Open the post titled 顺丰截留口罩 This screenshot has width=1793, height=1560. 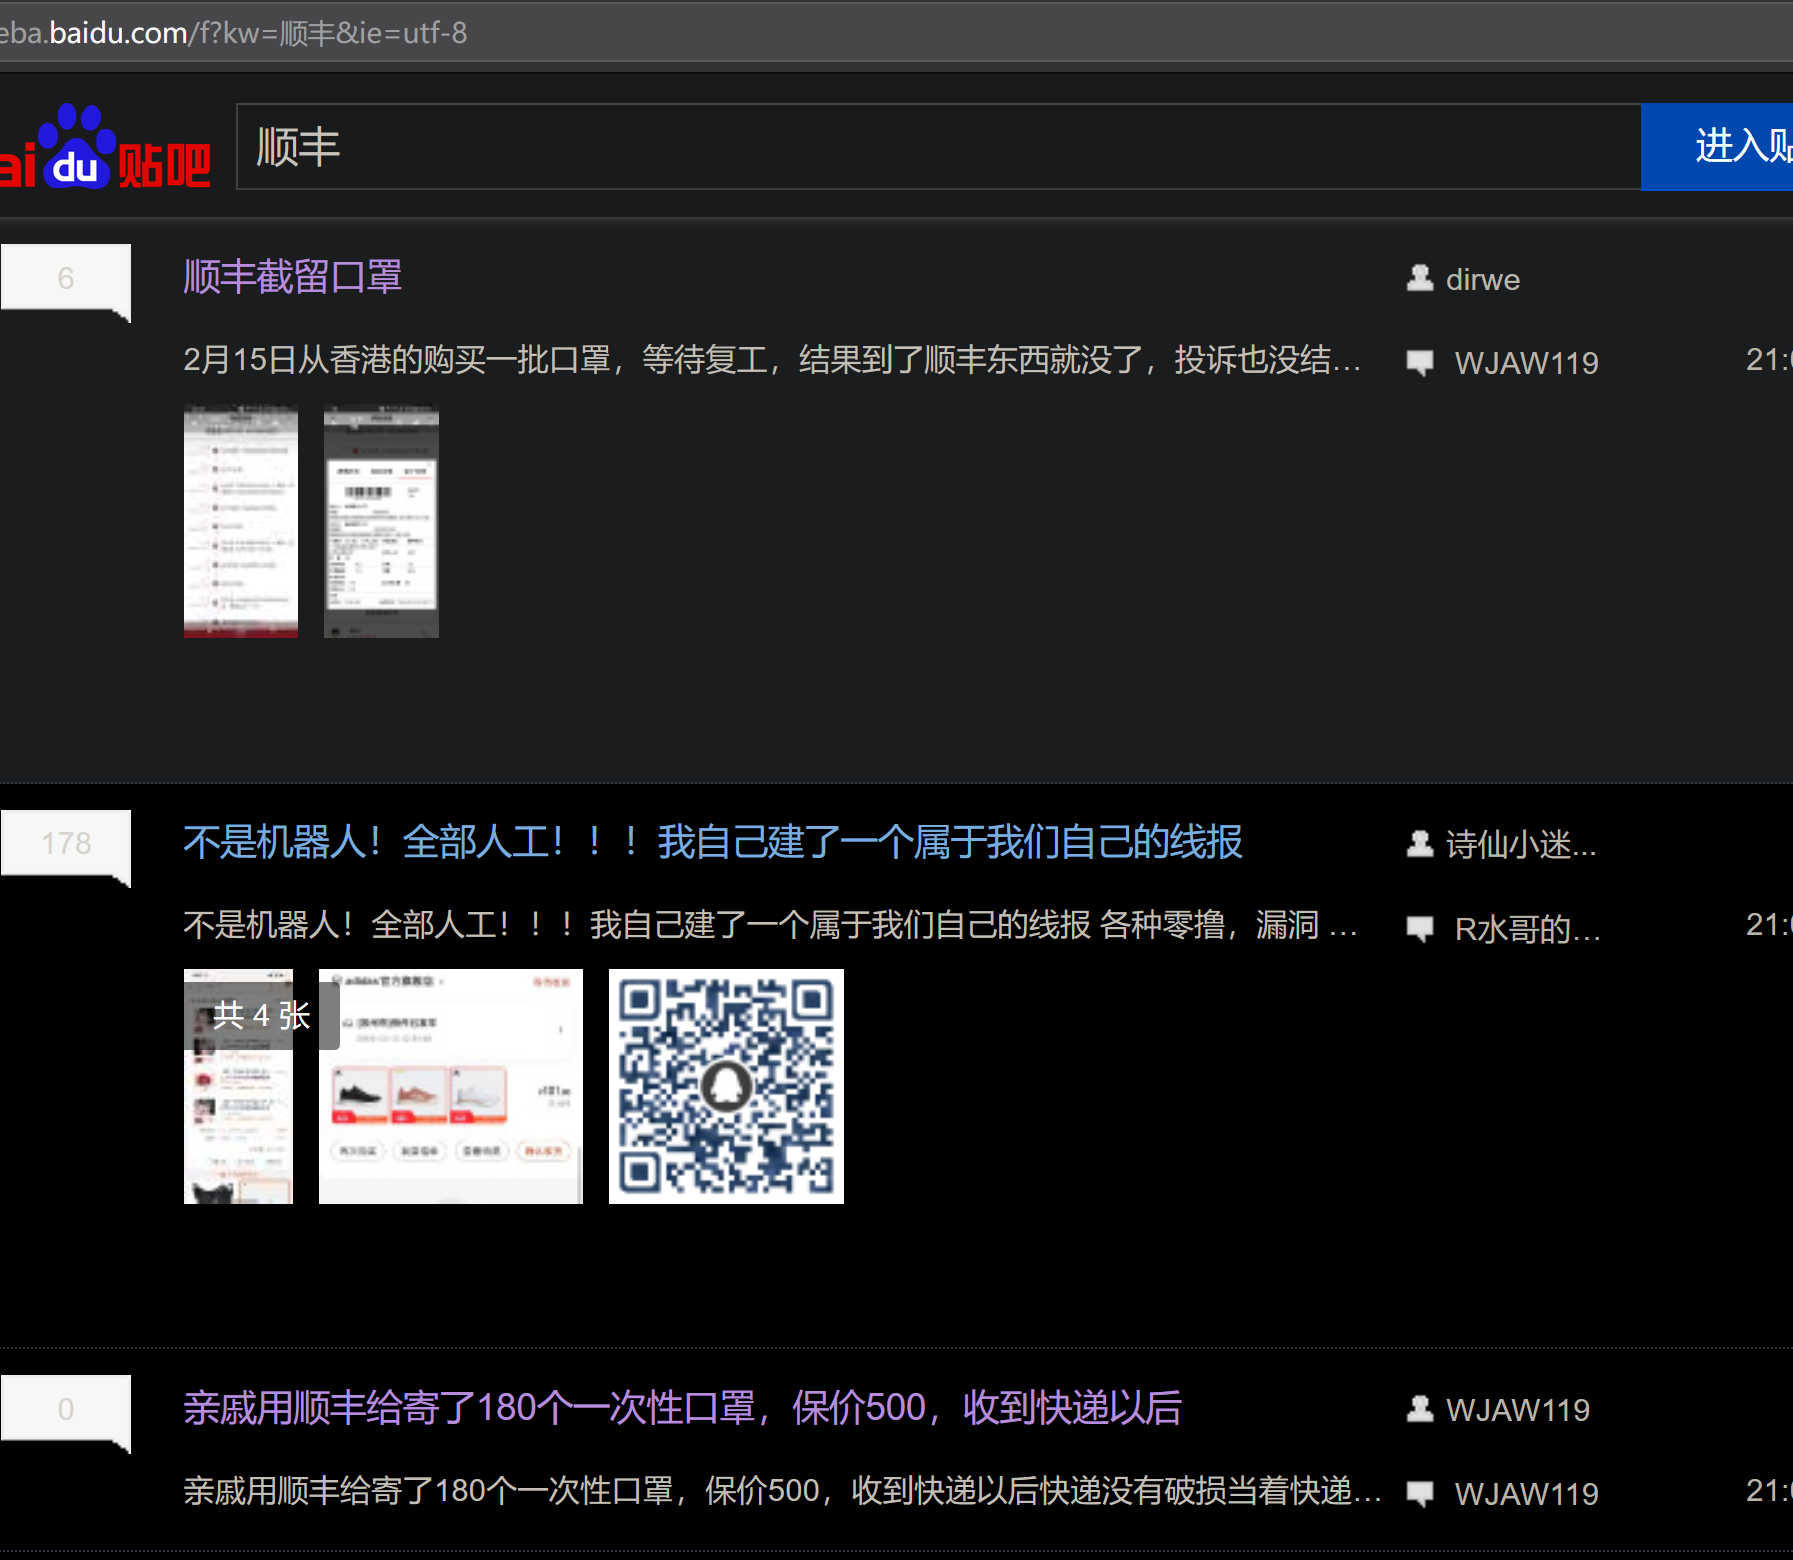tap(292, 277)
